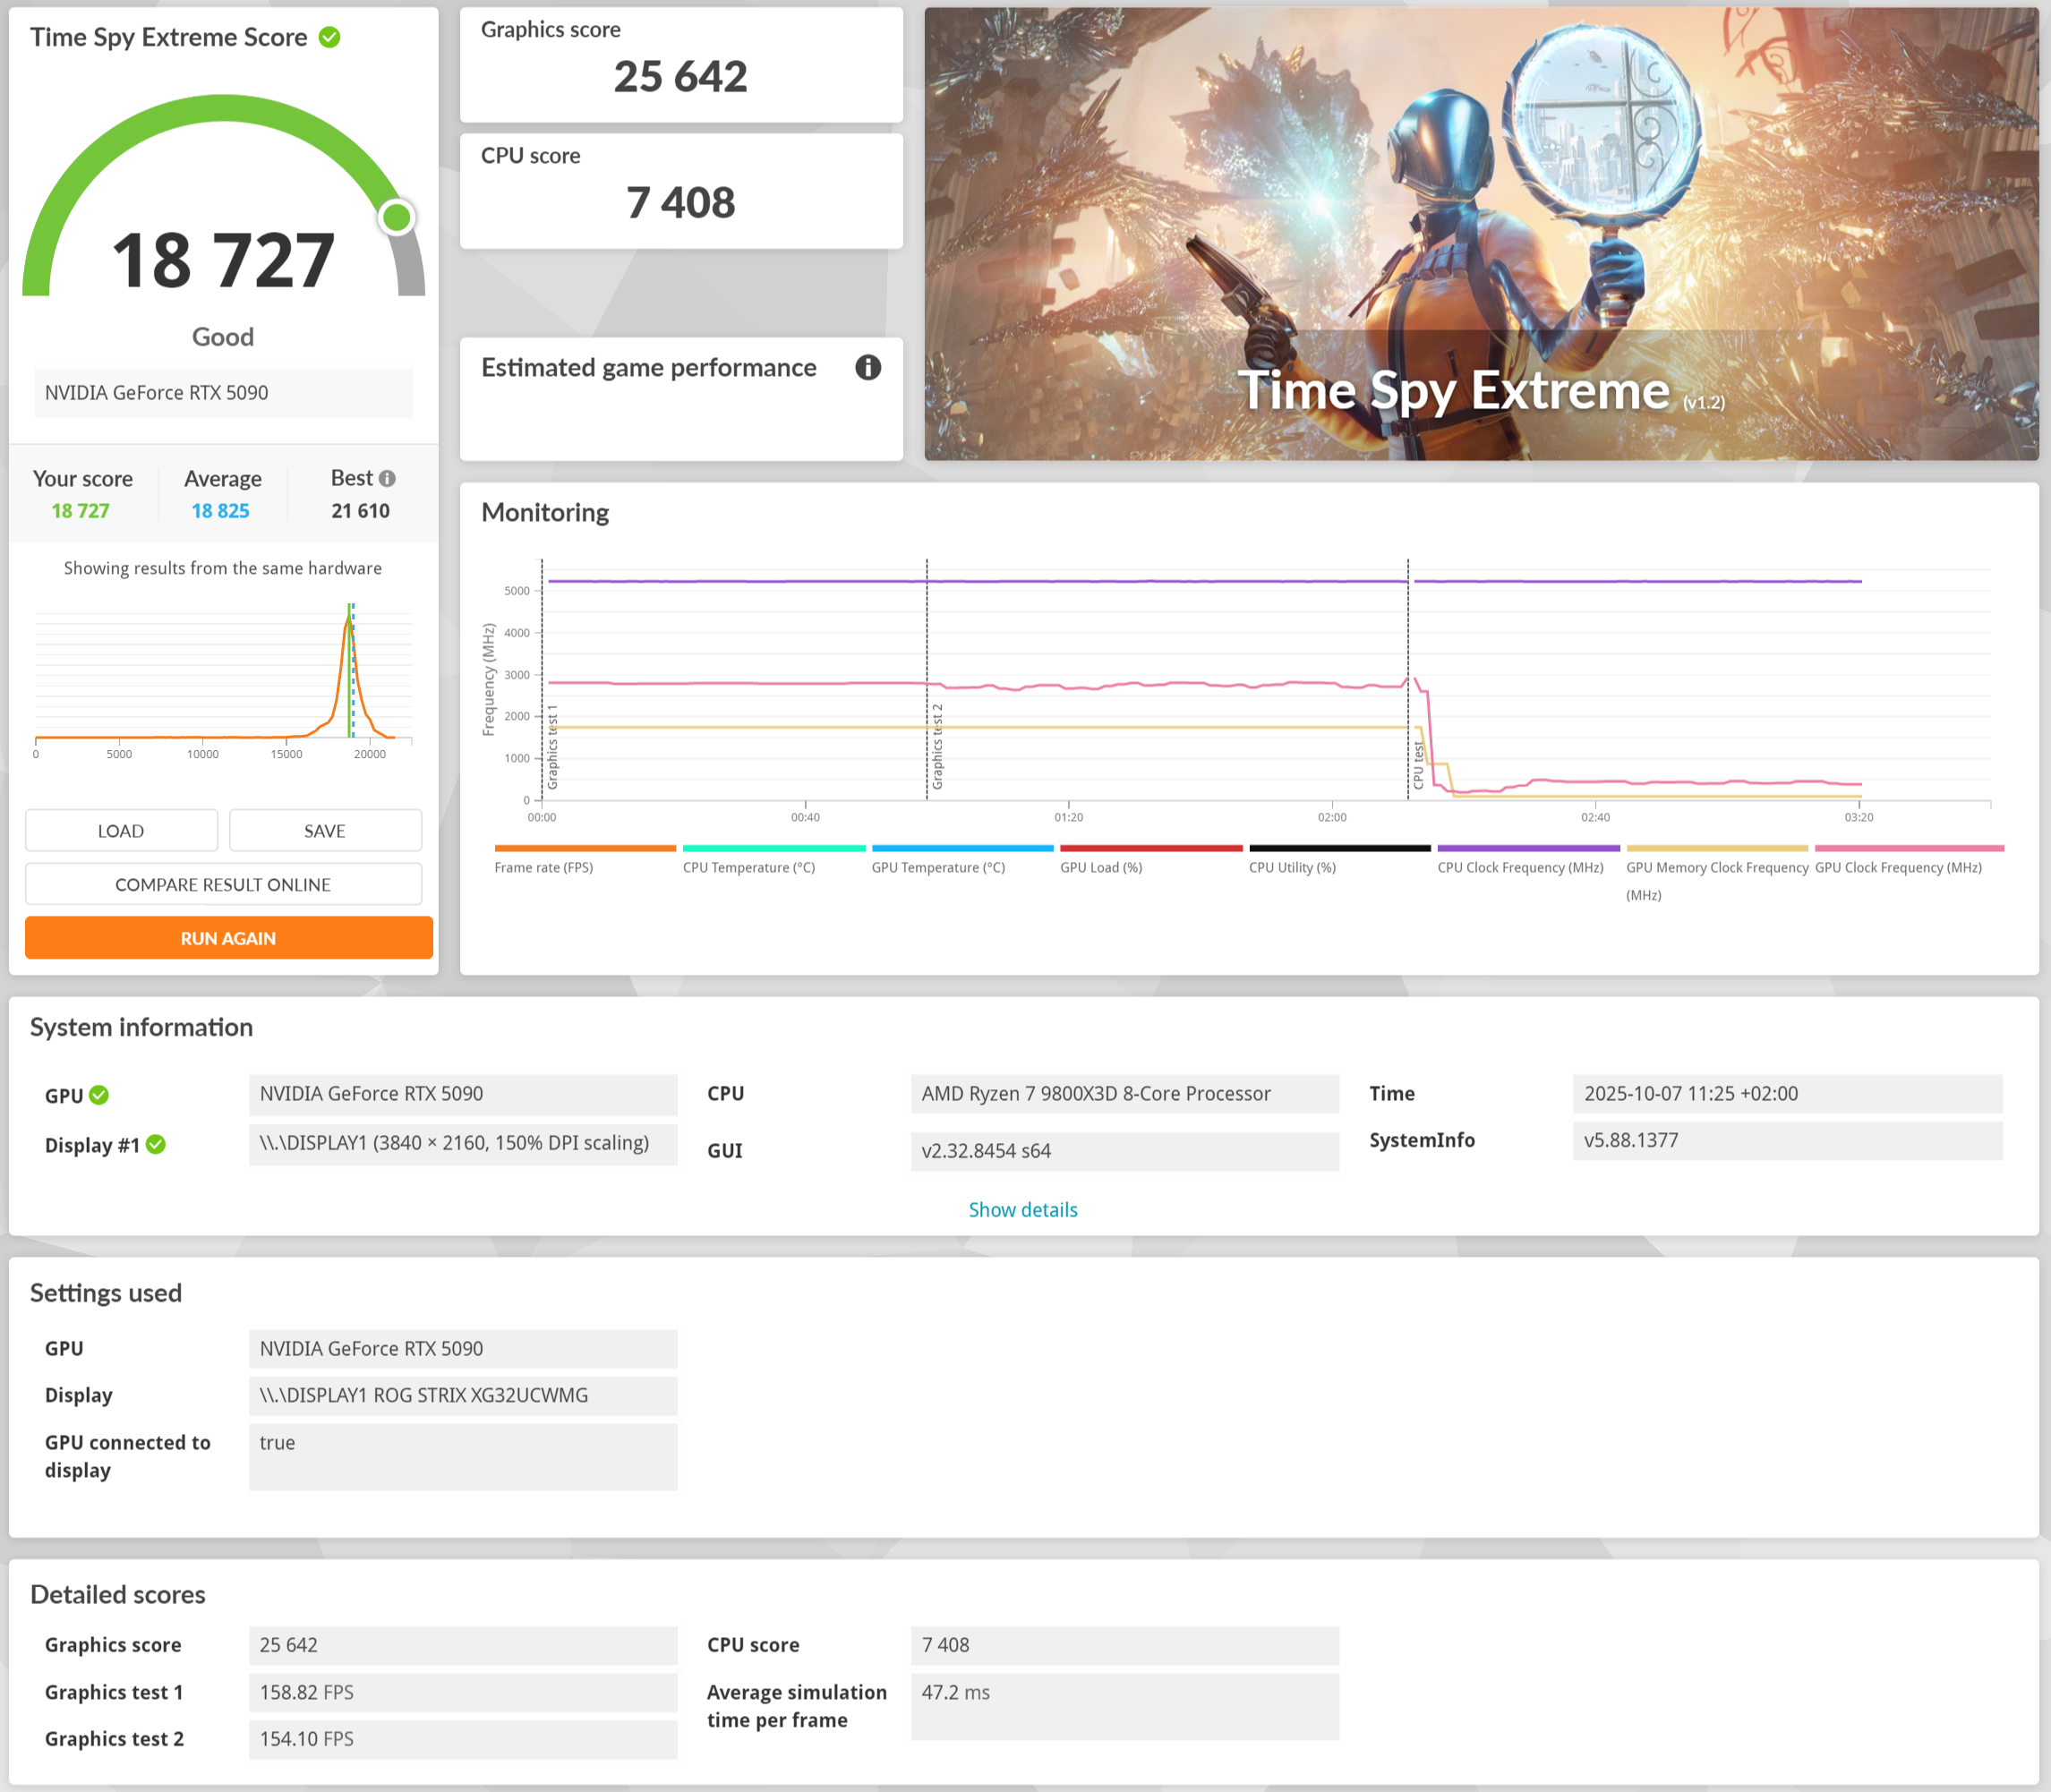Click the SAVE button

point(325,831)
